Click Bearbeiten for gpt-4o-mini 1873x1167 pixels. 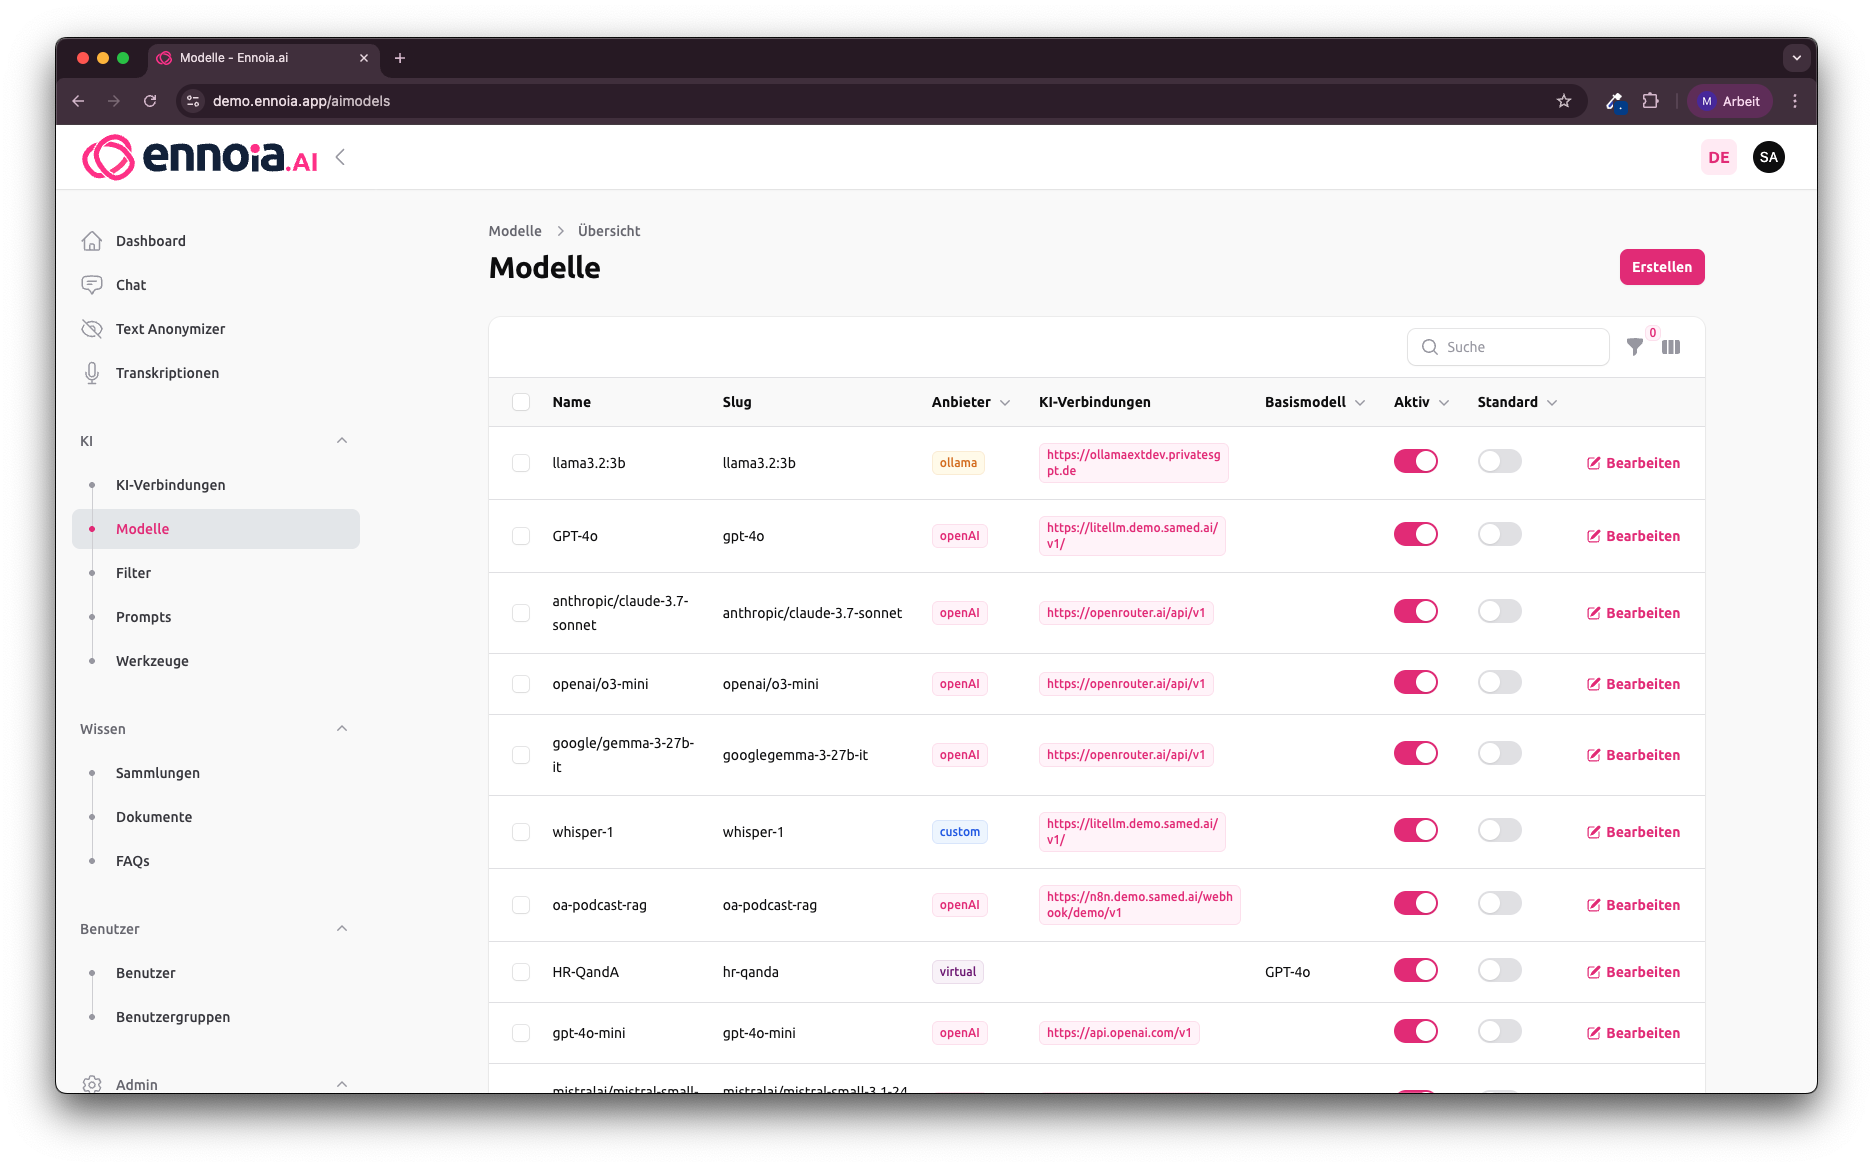coord(1633,1033)
